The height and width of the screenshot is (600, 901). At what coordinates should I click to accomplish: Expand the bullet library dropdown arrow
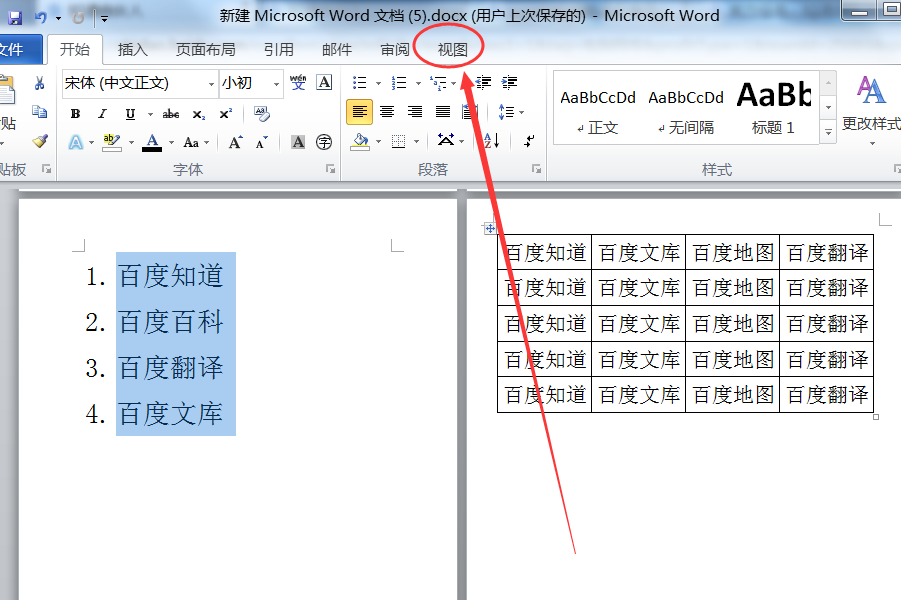(378, 83)
